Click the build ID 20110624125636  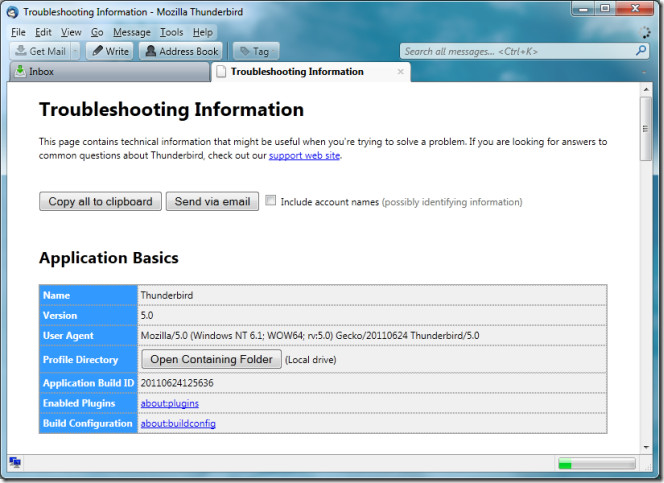pos(177,383)
